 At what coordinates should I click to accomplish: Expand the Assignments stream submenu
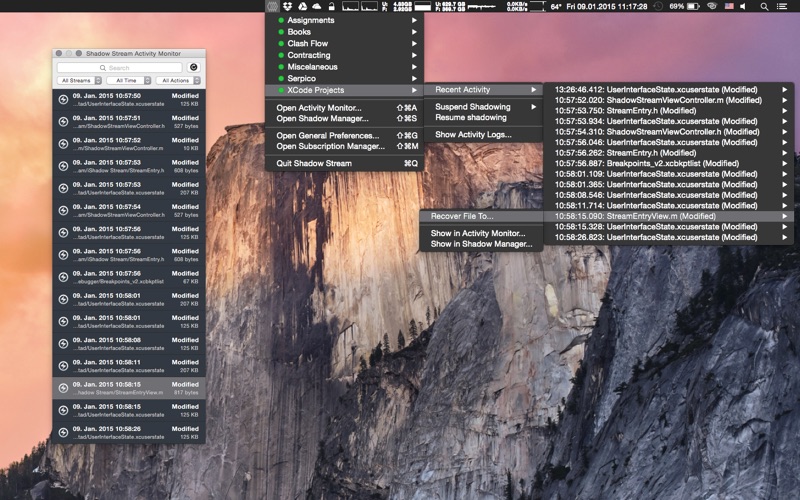click(344, 20)
